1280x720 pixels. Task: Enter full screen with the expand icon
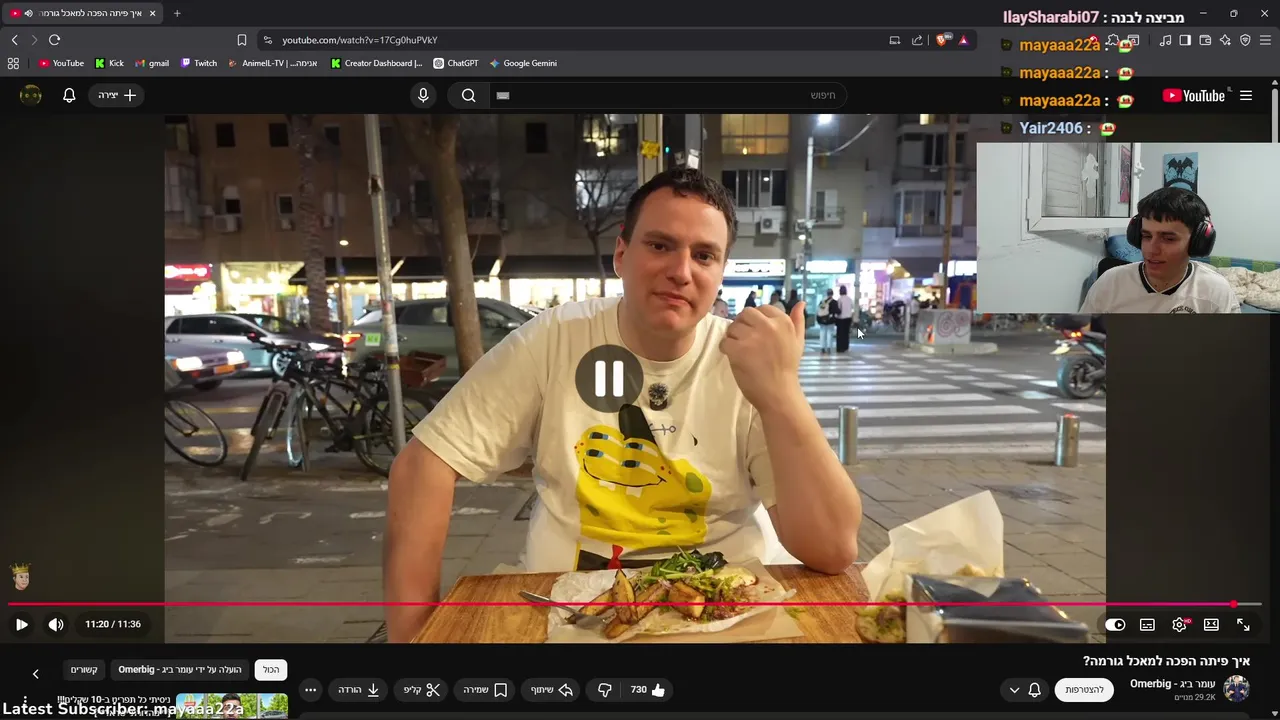[x=1243, y=624]
